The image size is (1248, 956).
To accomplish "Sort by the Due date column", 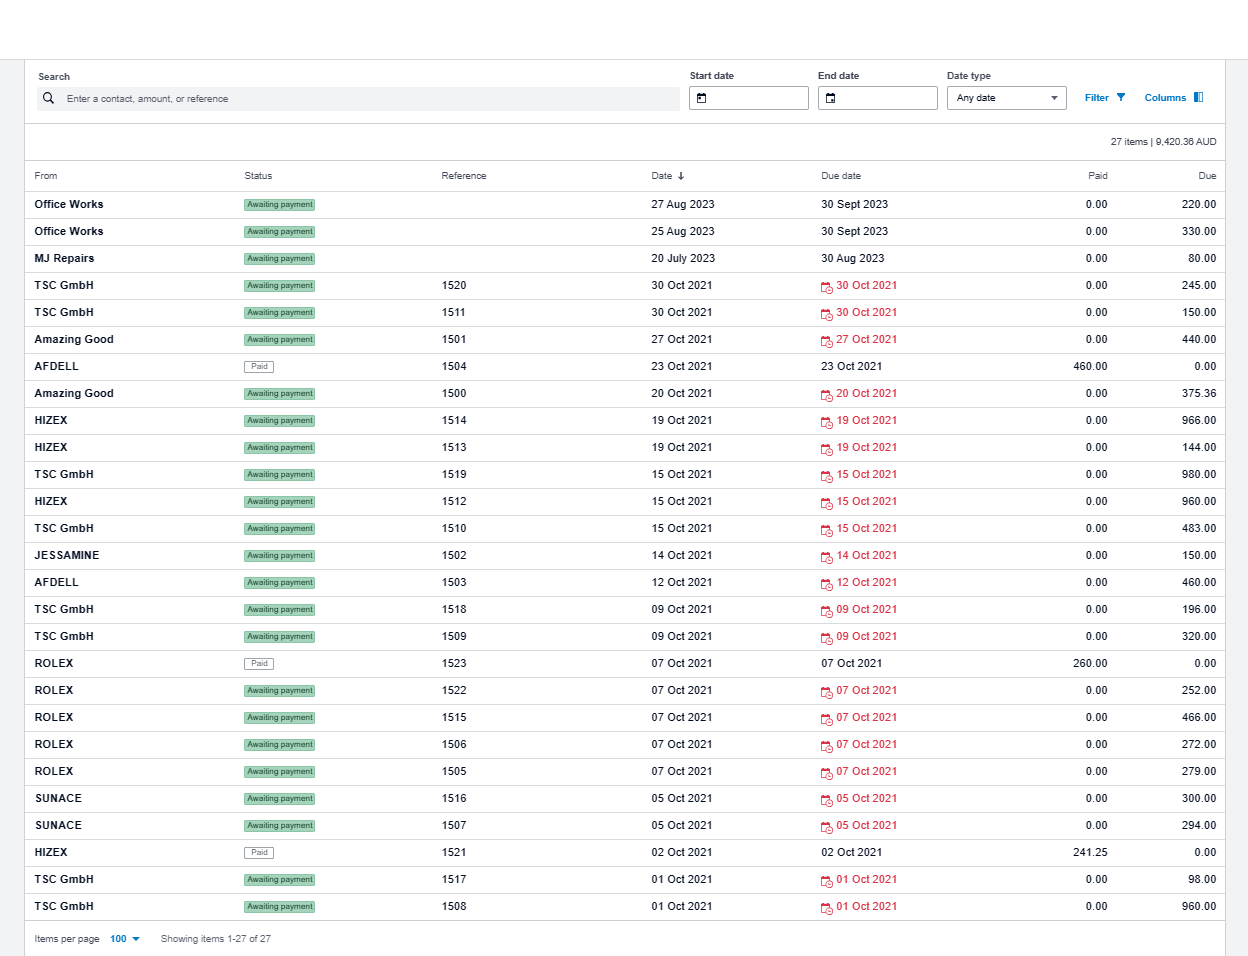I will (x=841, y=176).
